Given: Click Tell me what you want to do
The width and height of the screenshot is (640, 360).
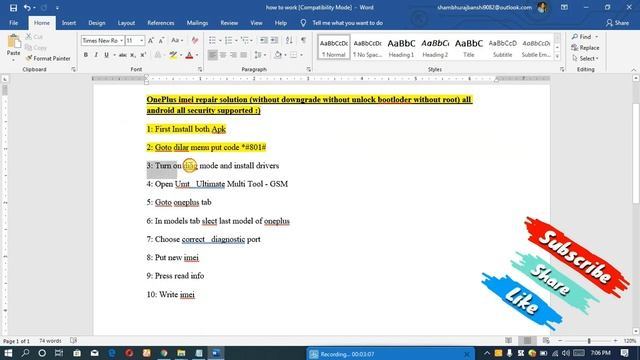Looking at the screenshot, I should [347, 23].
